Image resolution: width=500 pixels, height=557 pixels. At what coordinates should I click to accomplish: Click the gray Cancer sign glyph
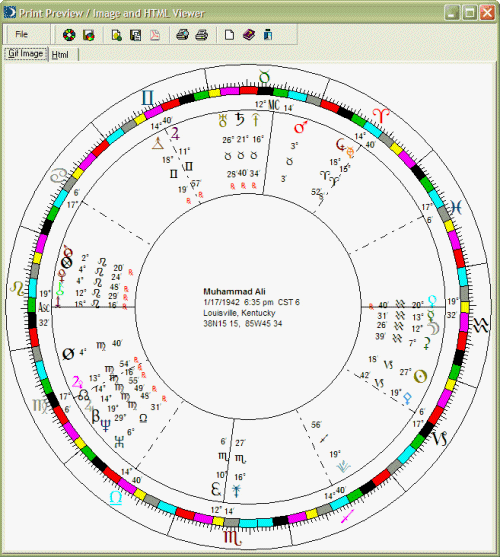59,175
